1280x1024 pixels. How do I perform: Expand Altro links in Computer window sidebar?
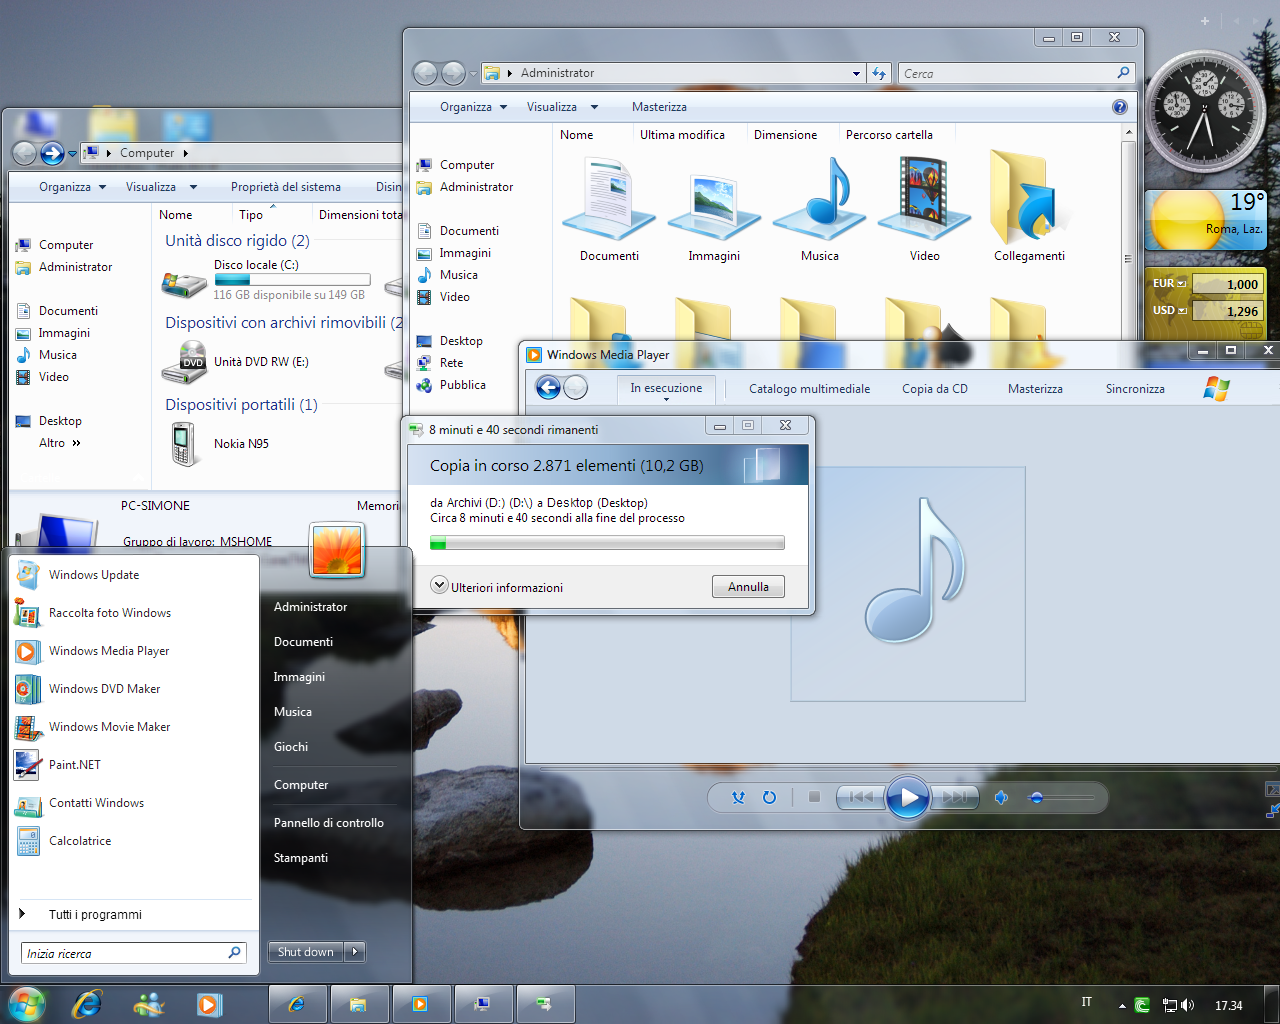tap(60, 443)
